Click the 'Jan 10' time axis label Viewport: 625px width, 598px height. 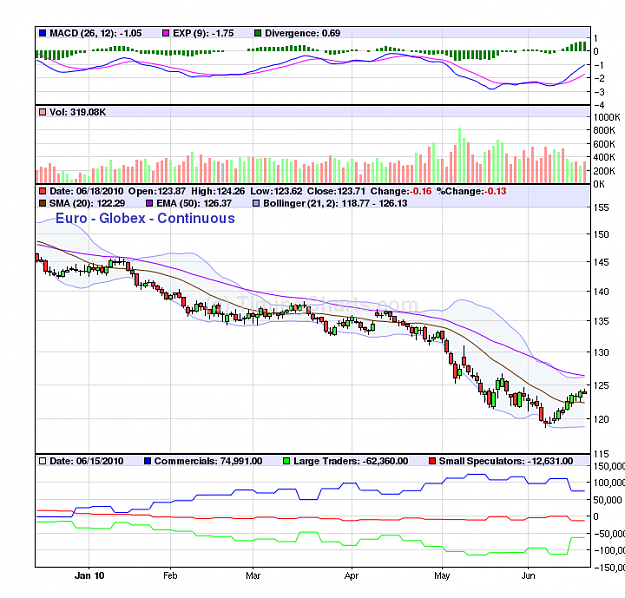click(x=89, y=576)
